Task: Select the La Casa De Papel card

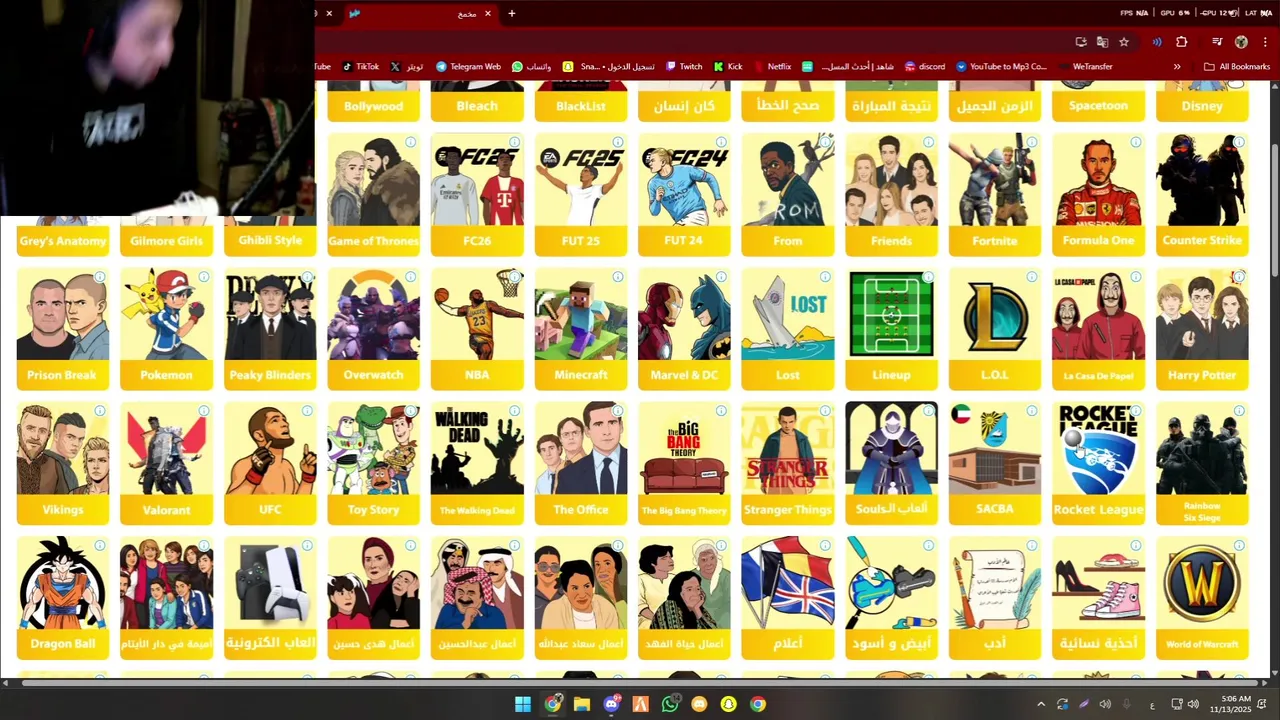Action: (1098, 328)
